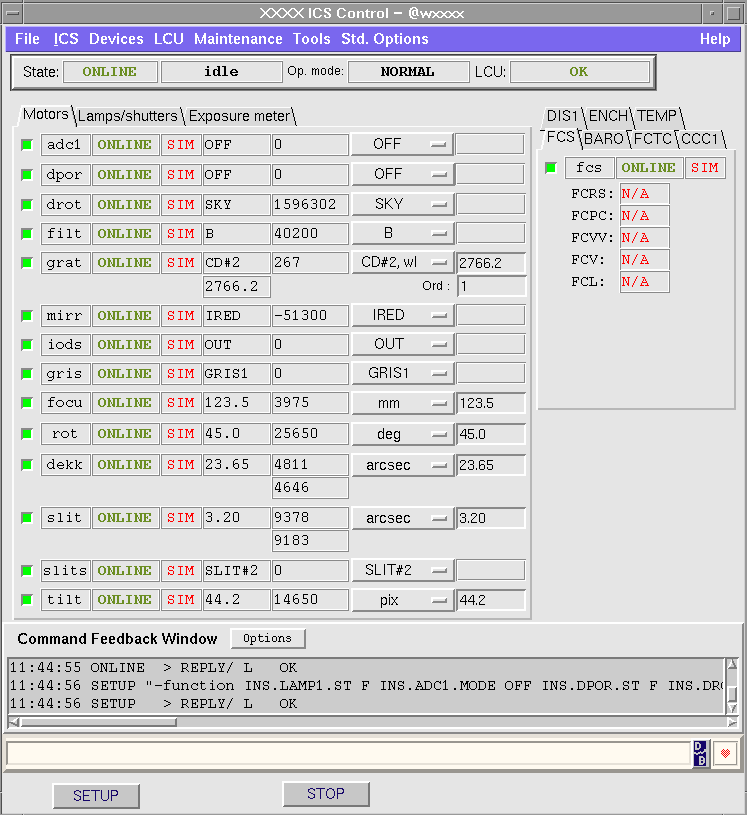This screenshot has width=747, height=815.
Task: Switch to the TEMP tab
Action: pyautogui.click(x=657, y=116)
